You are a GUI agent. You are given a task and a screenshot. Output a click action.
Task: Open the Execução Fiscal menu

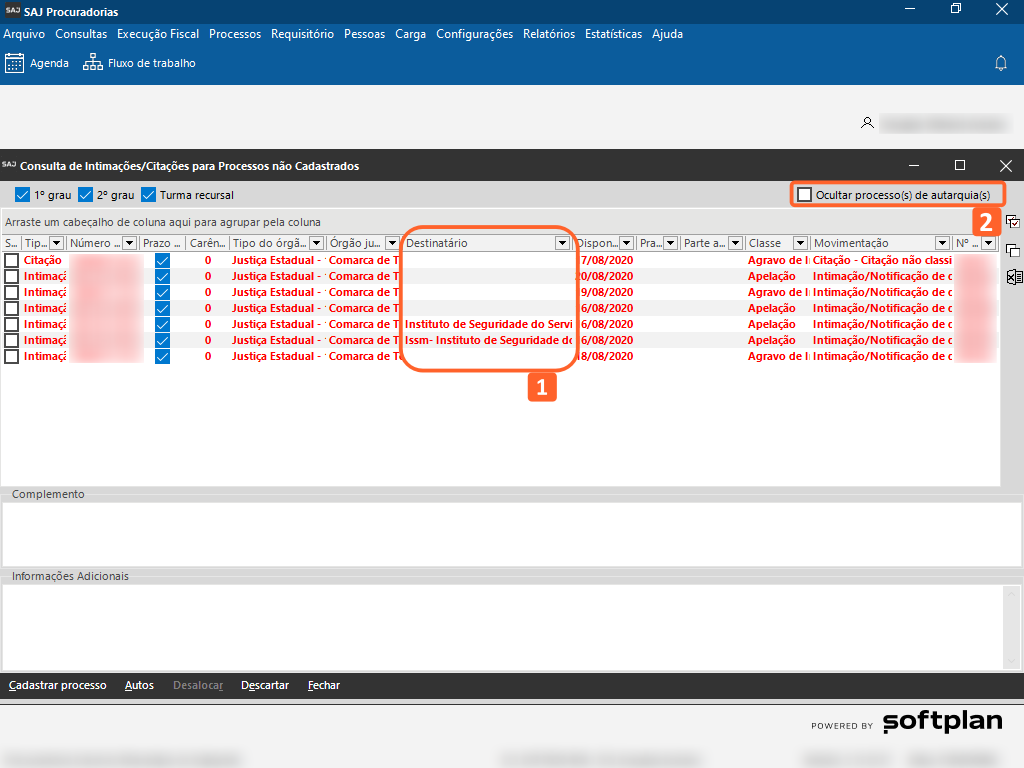(157, 34)
